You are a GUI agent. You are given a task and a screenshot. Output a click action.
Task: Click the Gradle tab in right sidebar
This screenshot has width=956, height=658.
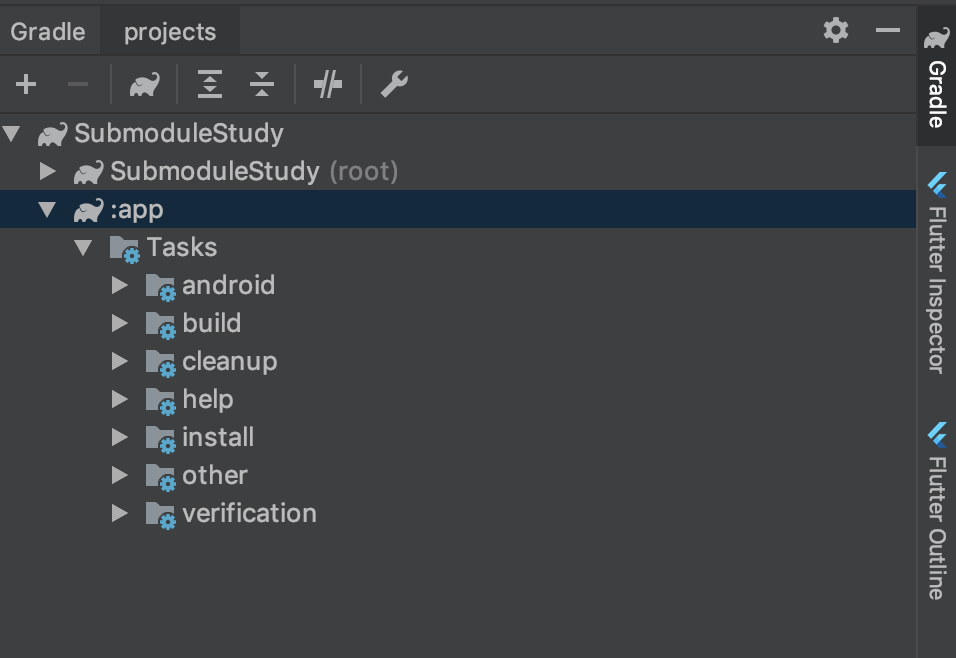pos(936,76)
